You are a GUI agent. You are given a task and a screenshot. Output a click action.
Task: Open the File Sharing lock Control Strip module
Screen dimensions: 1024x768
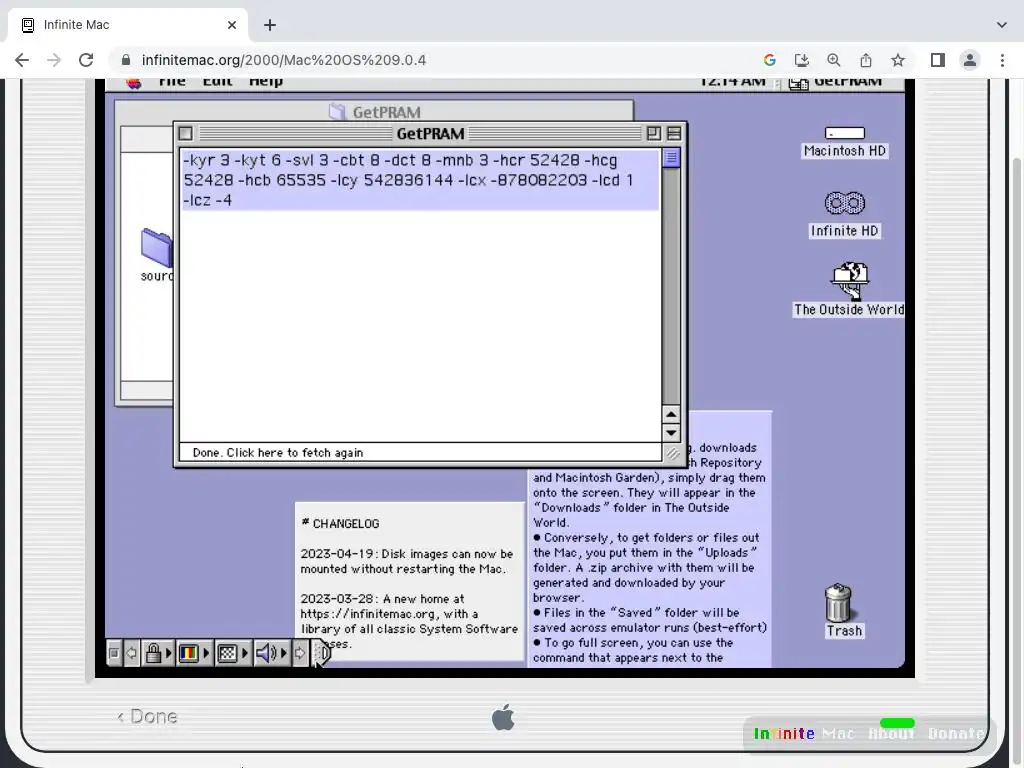[x=157, y=652]
